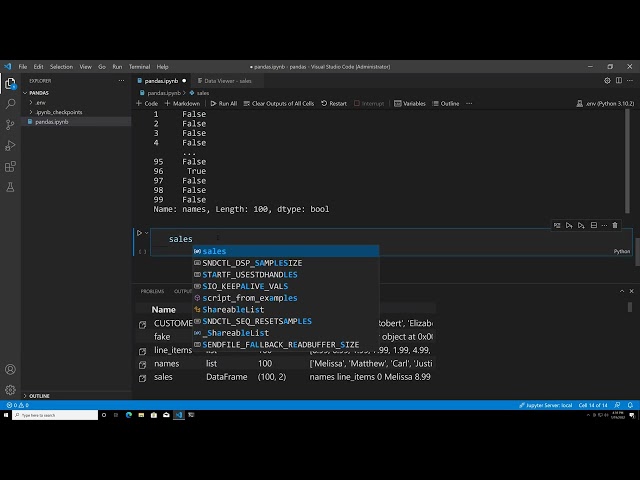
Task: Show names variable in data viewer
Action: tap(142, 365)
